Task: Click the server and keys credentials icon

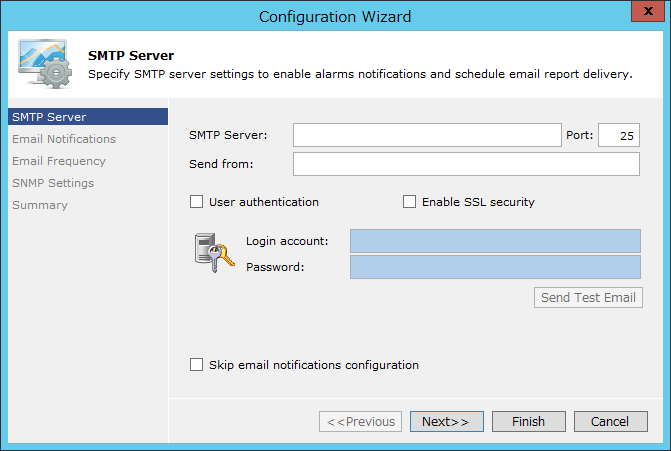Action: pos(214,253)
